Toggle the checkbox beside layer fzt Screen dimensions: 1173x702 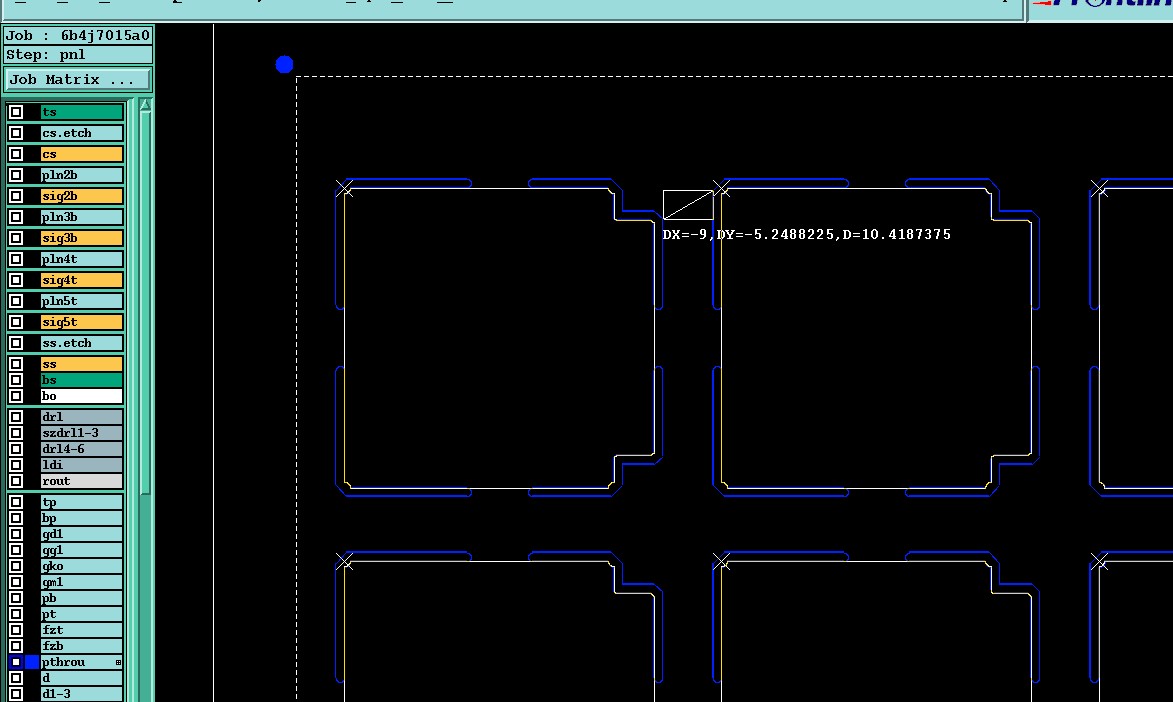point(16,630)
